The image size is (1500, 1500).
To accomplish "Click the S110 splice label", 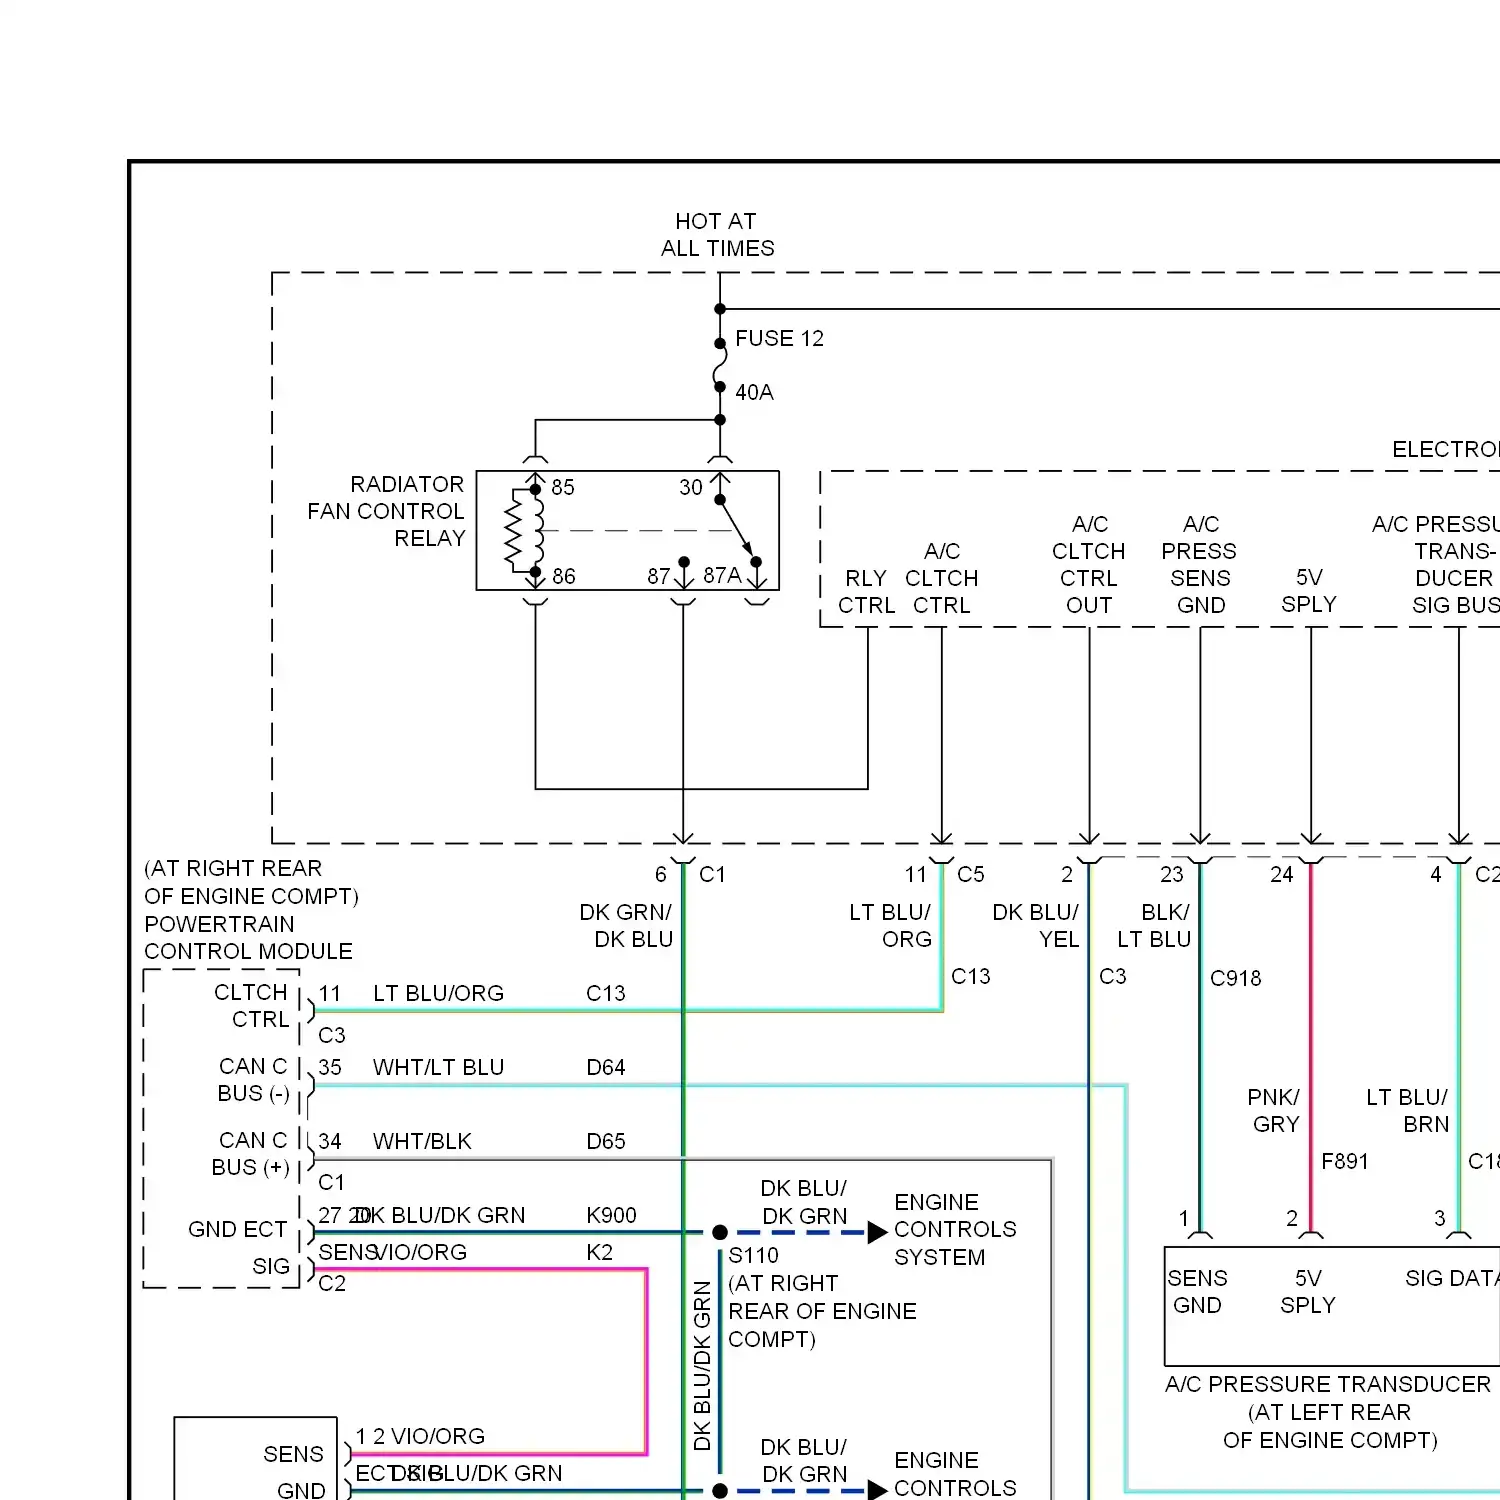I will [x=753, y=1255].
